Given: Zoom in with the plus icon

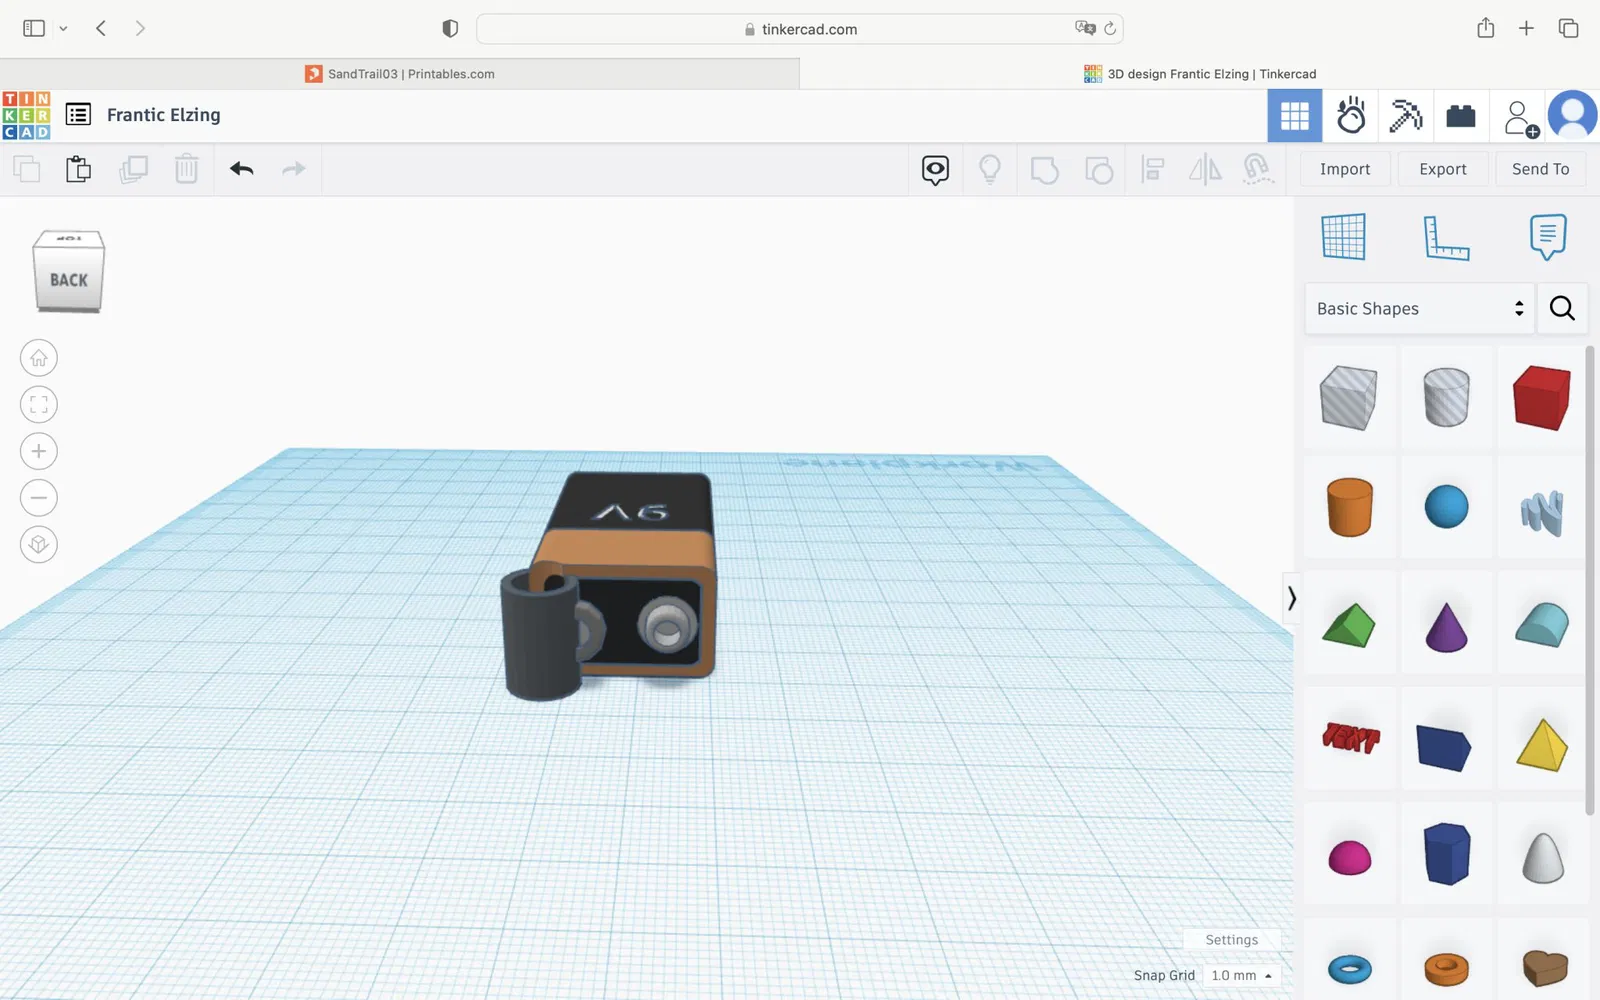Looking at the screenshot, I should (x=39, y=451).
